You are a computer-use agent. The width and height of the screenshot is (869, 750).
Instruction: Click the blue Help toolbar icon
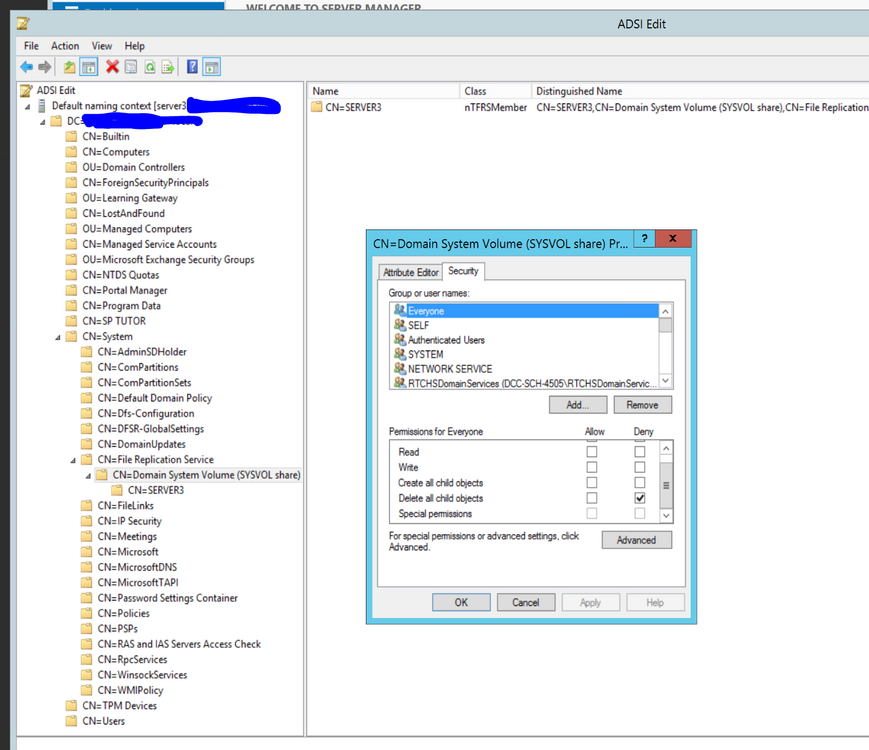[192, 67]
